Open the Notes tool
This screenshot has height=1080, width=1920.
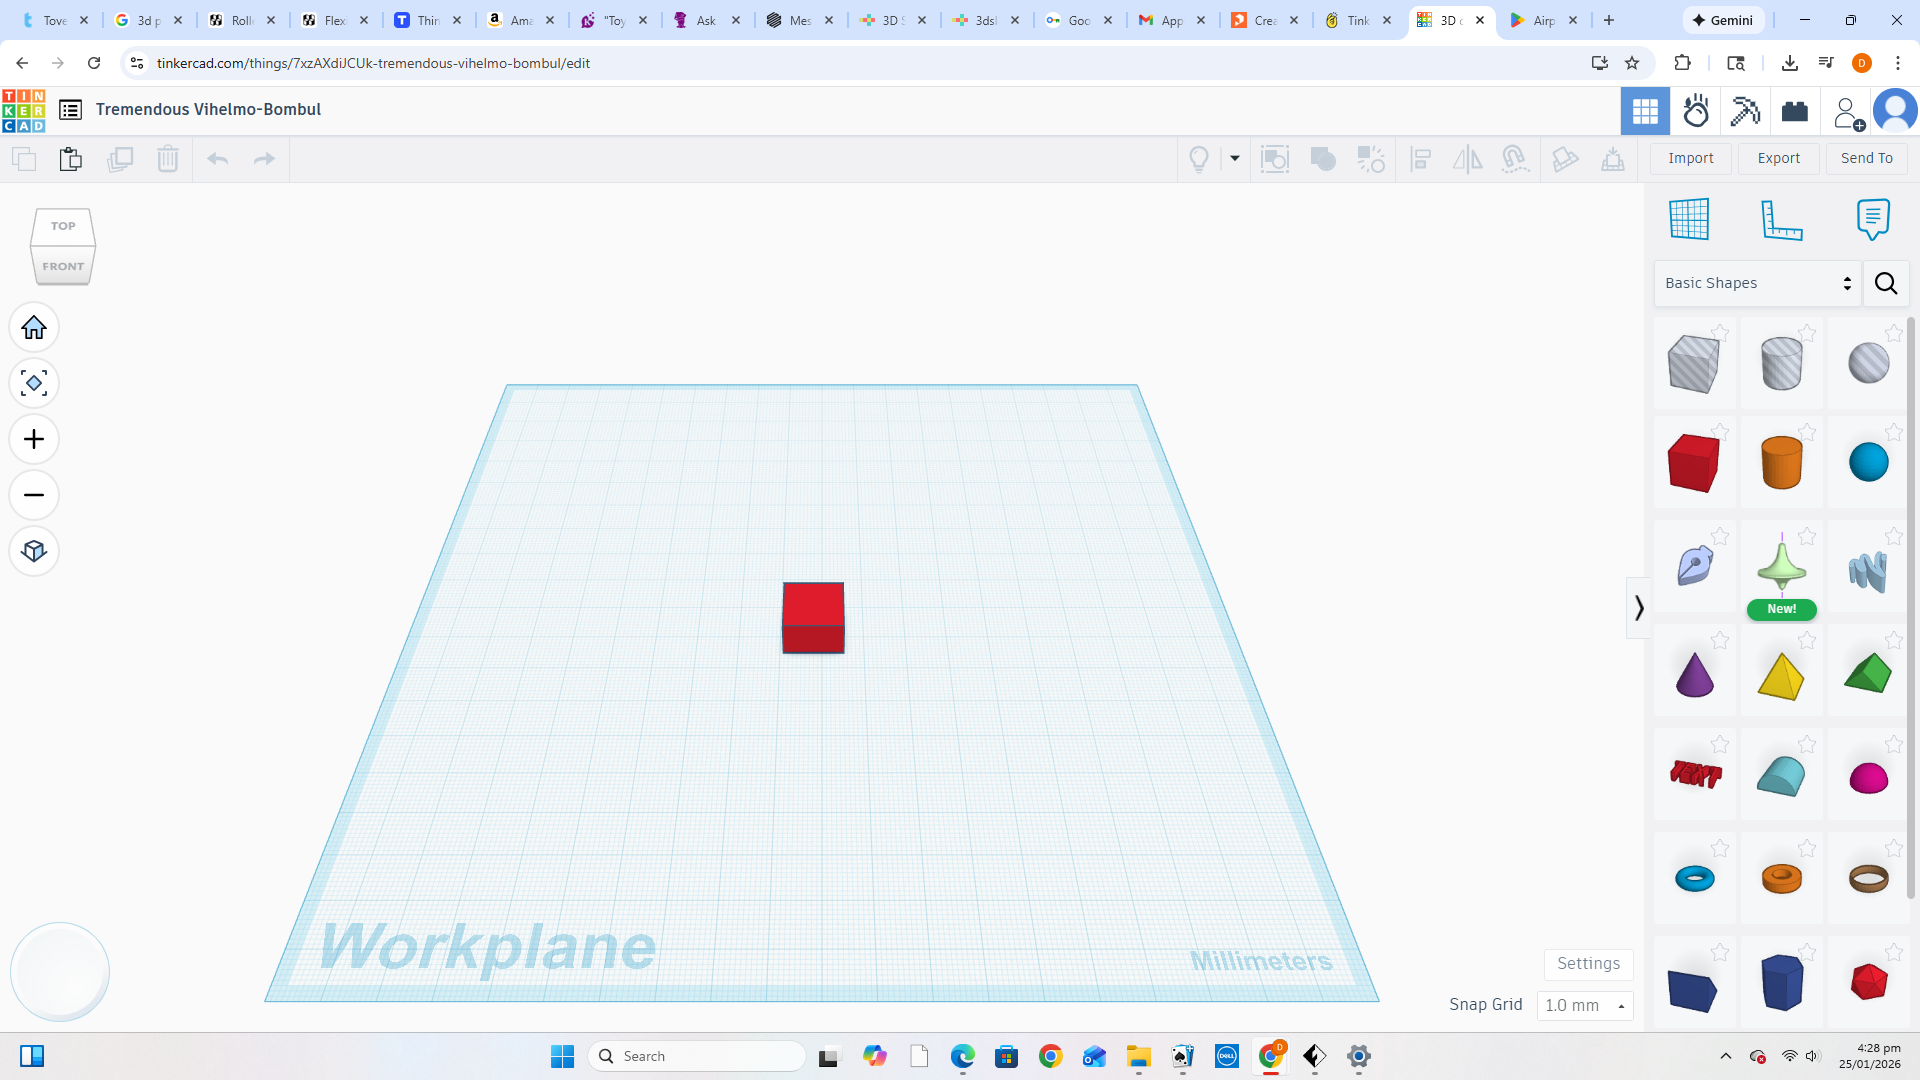click(1873, 219)
